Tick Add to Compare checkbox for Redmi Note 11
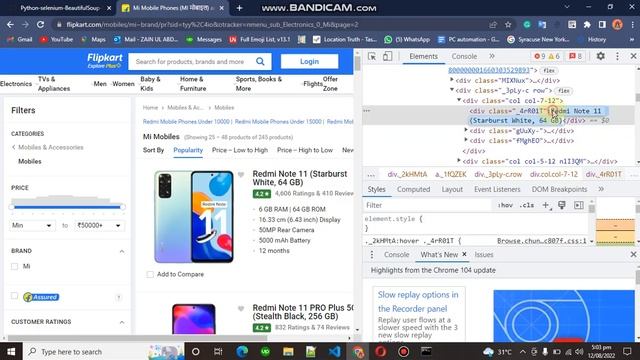 click(x=150, y=275)
